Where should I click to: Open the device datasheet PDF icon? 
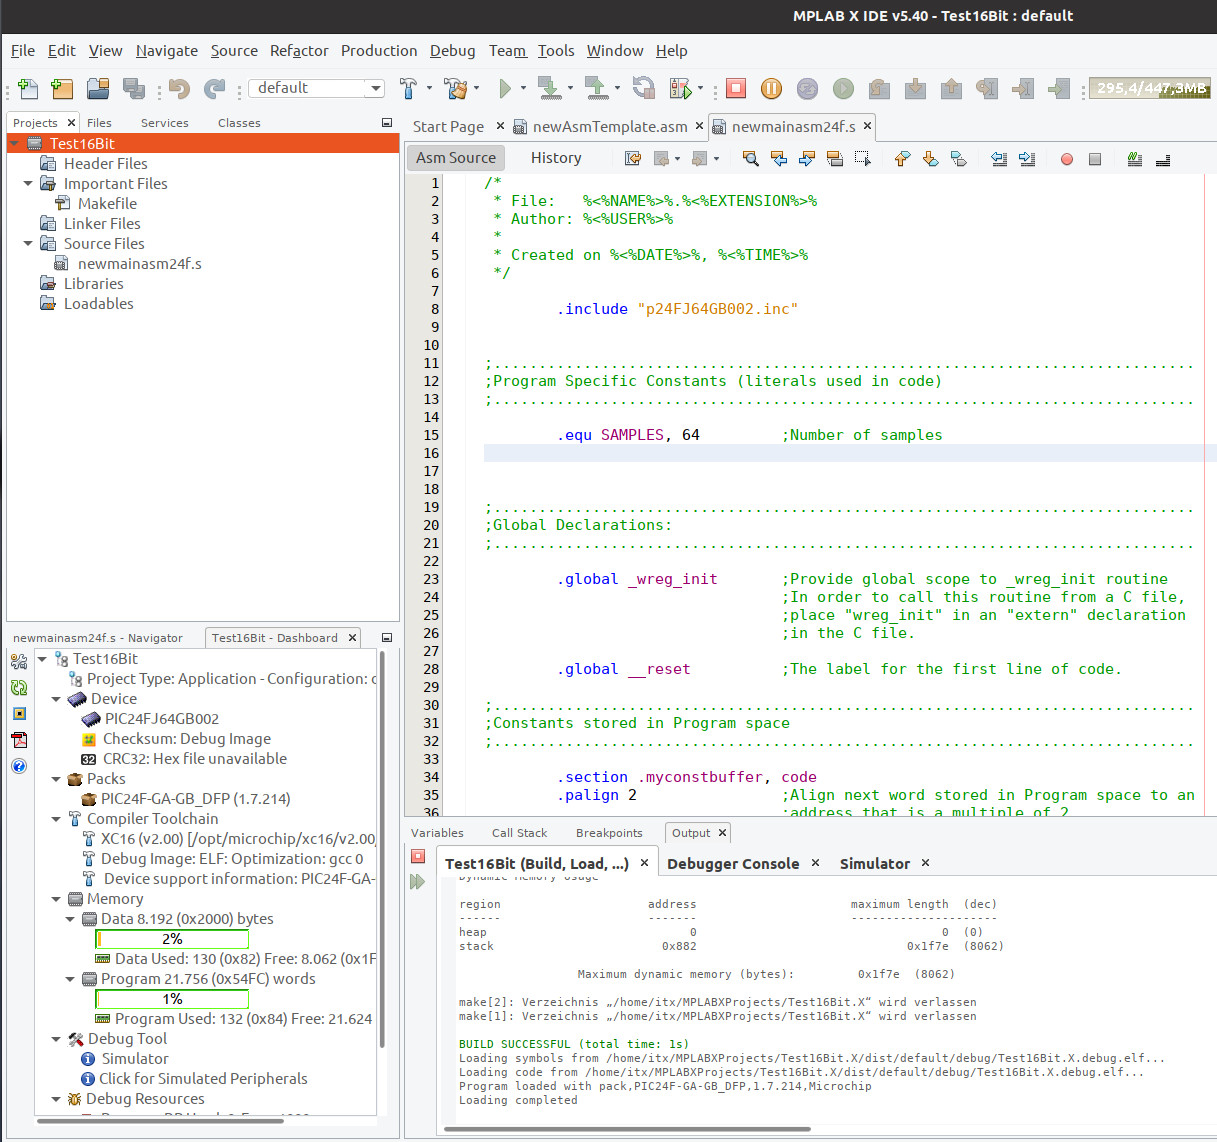[19, 740]
